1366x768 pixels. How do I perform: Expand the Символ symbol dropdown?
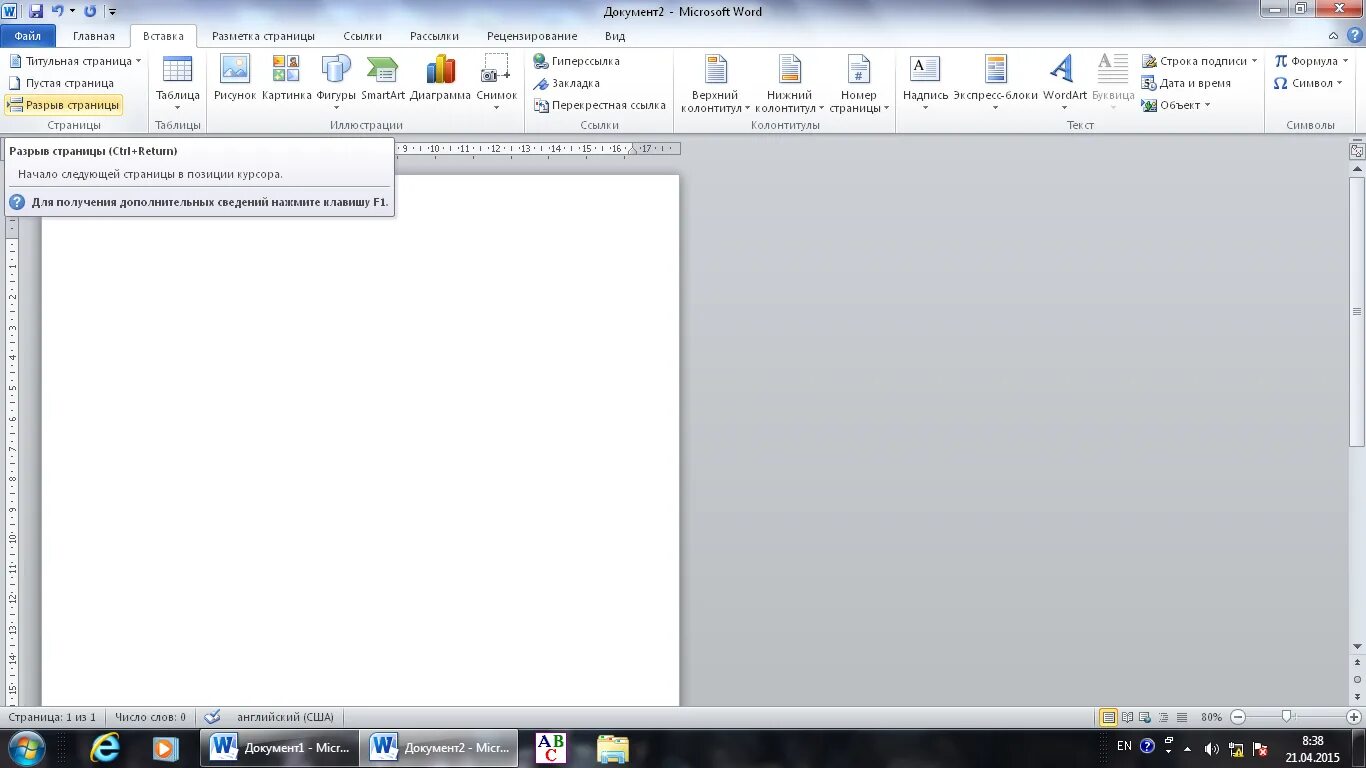pyautogui.click(x=1340, y=83)
